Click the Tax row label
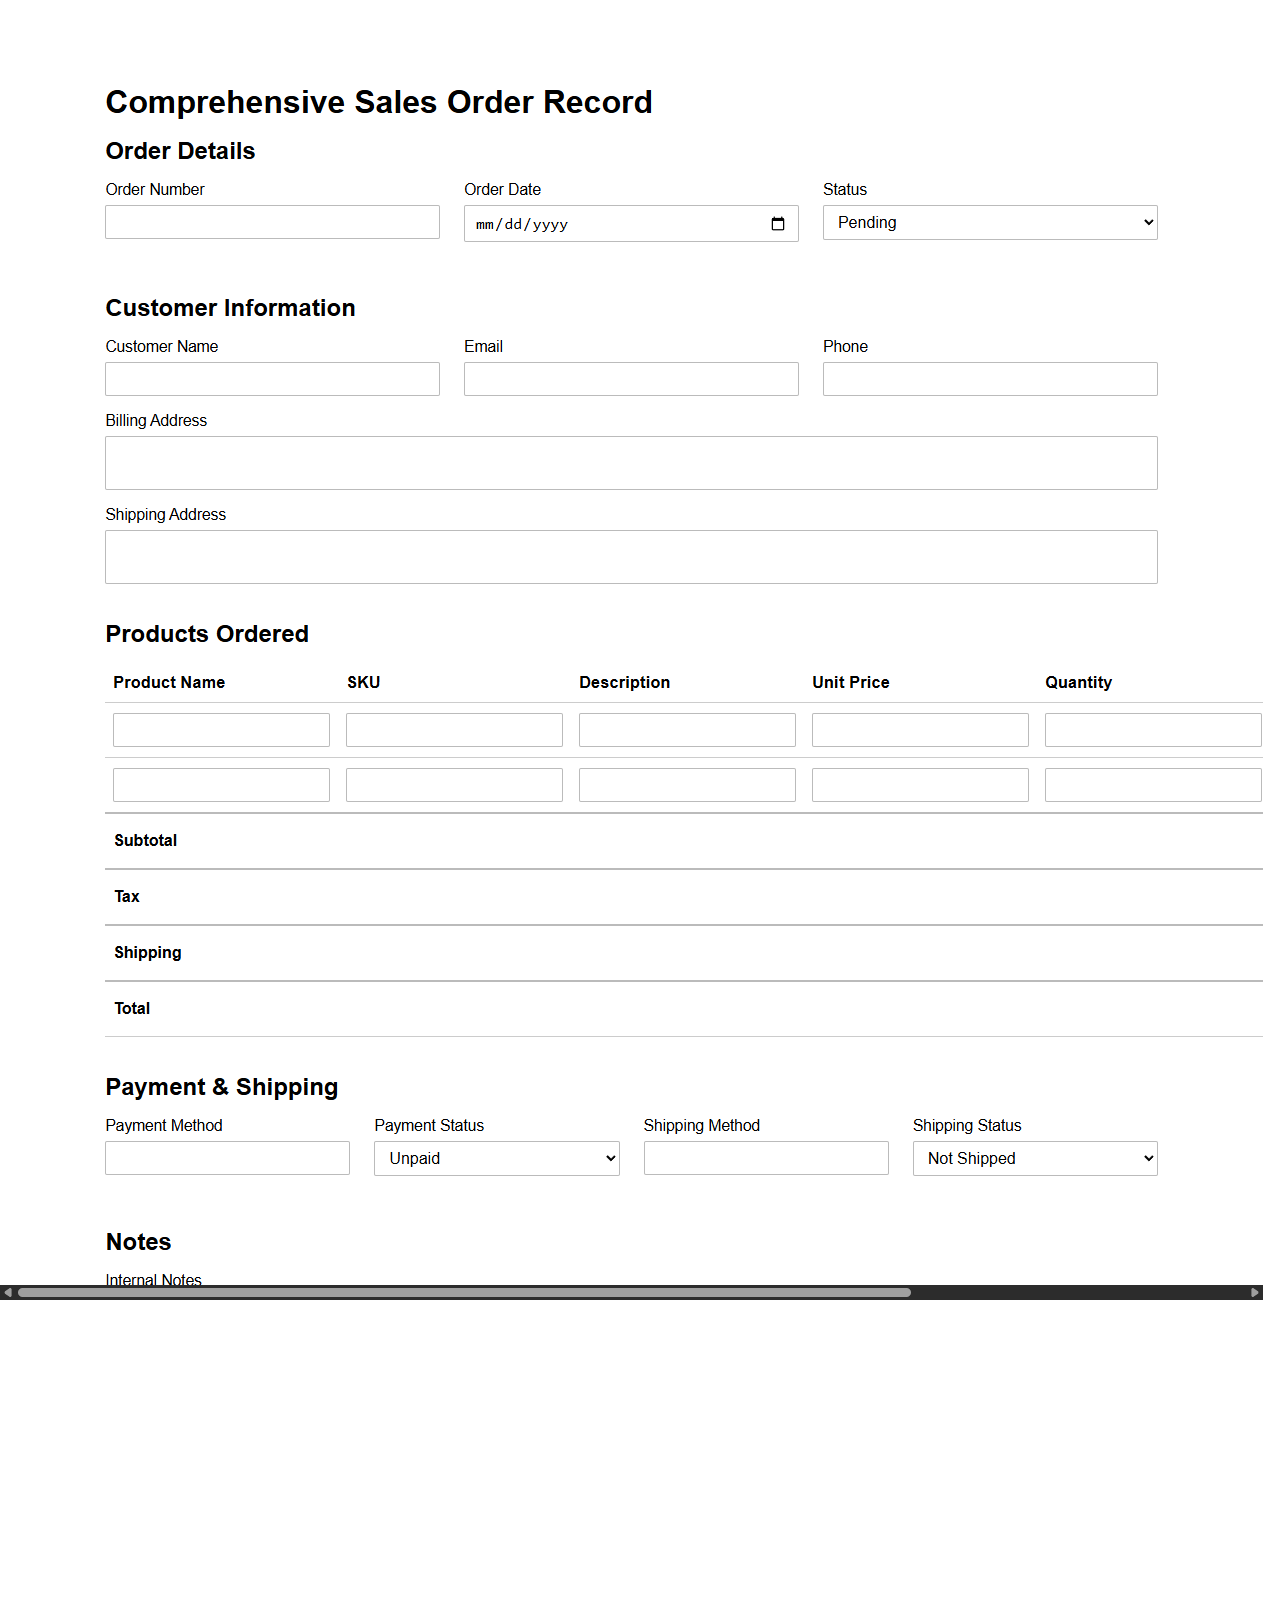The width and height of the screenshot is (1263, 1602). click(x=127, y=897)
